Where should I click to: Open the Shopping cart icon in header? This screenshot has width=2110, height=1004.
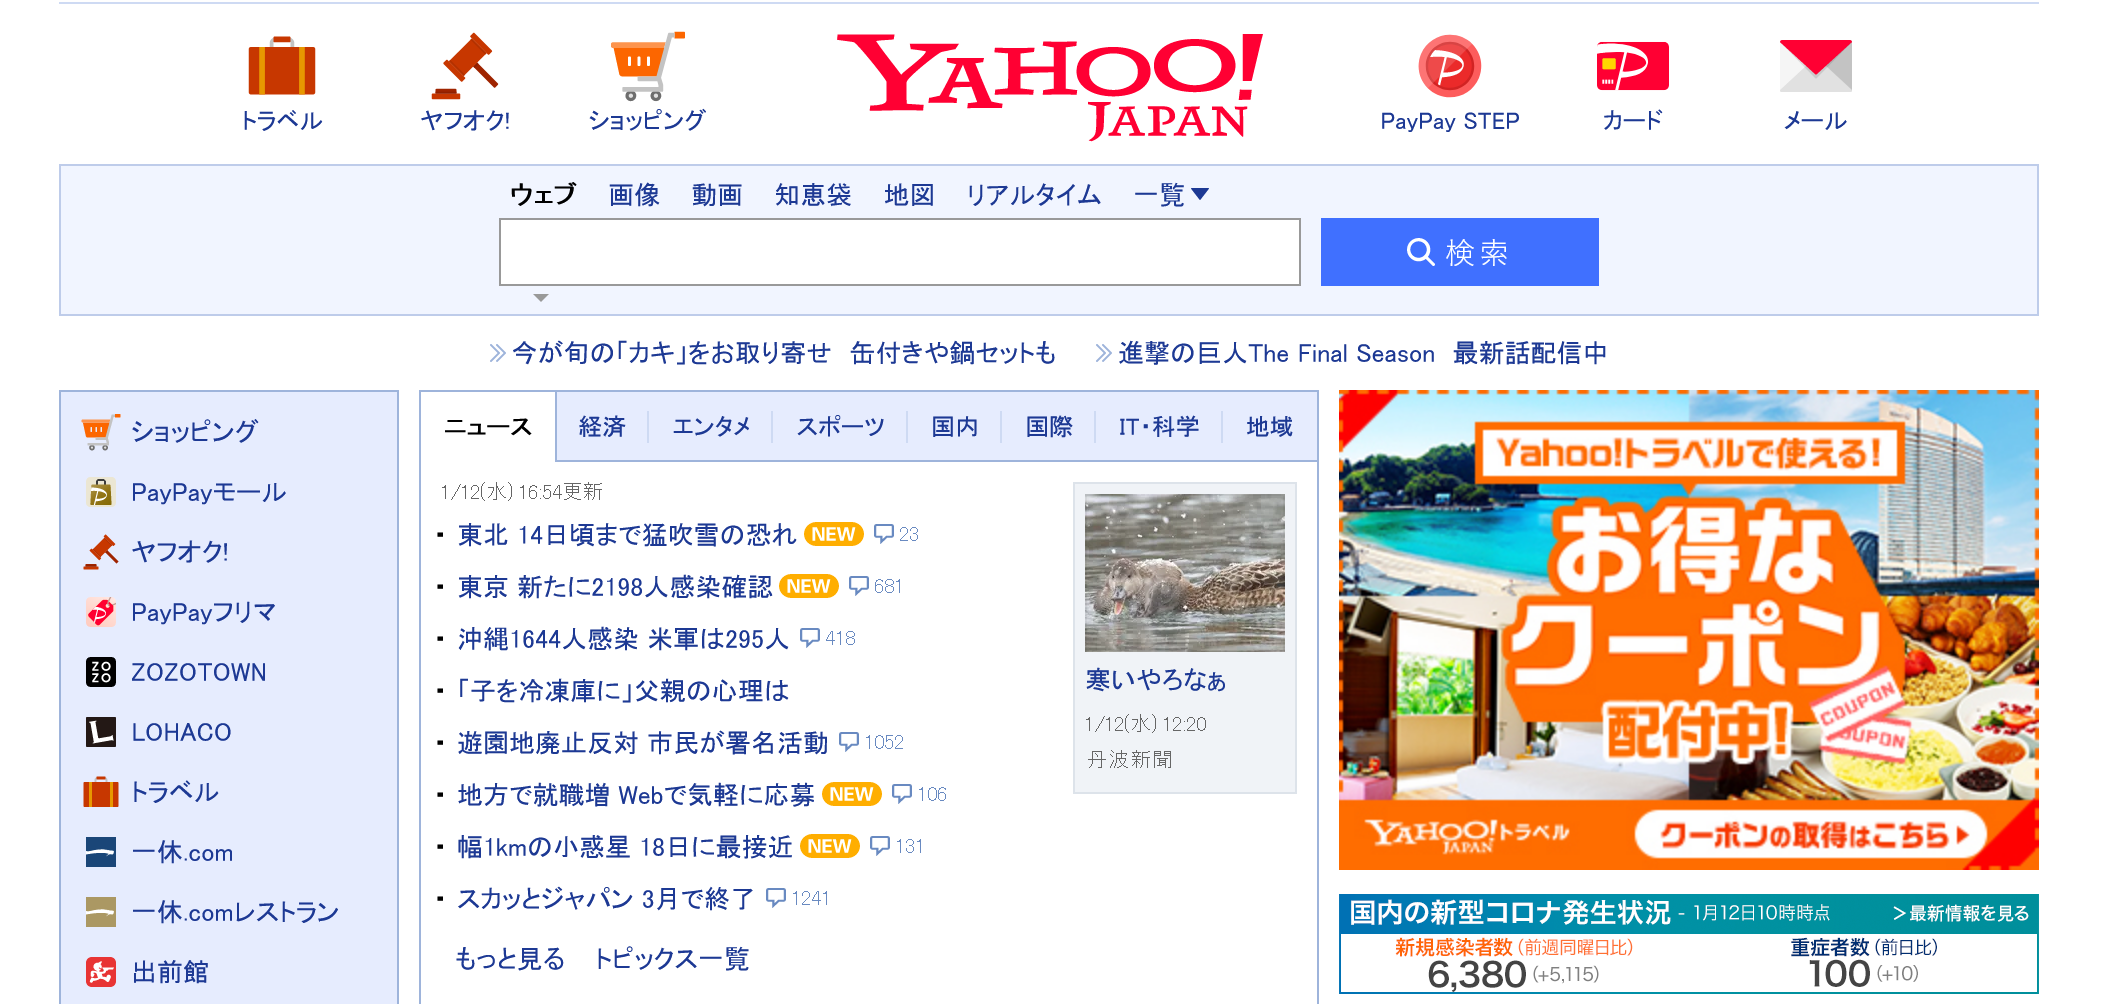pyautogui.click(x=647, y=66)
